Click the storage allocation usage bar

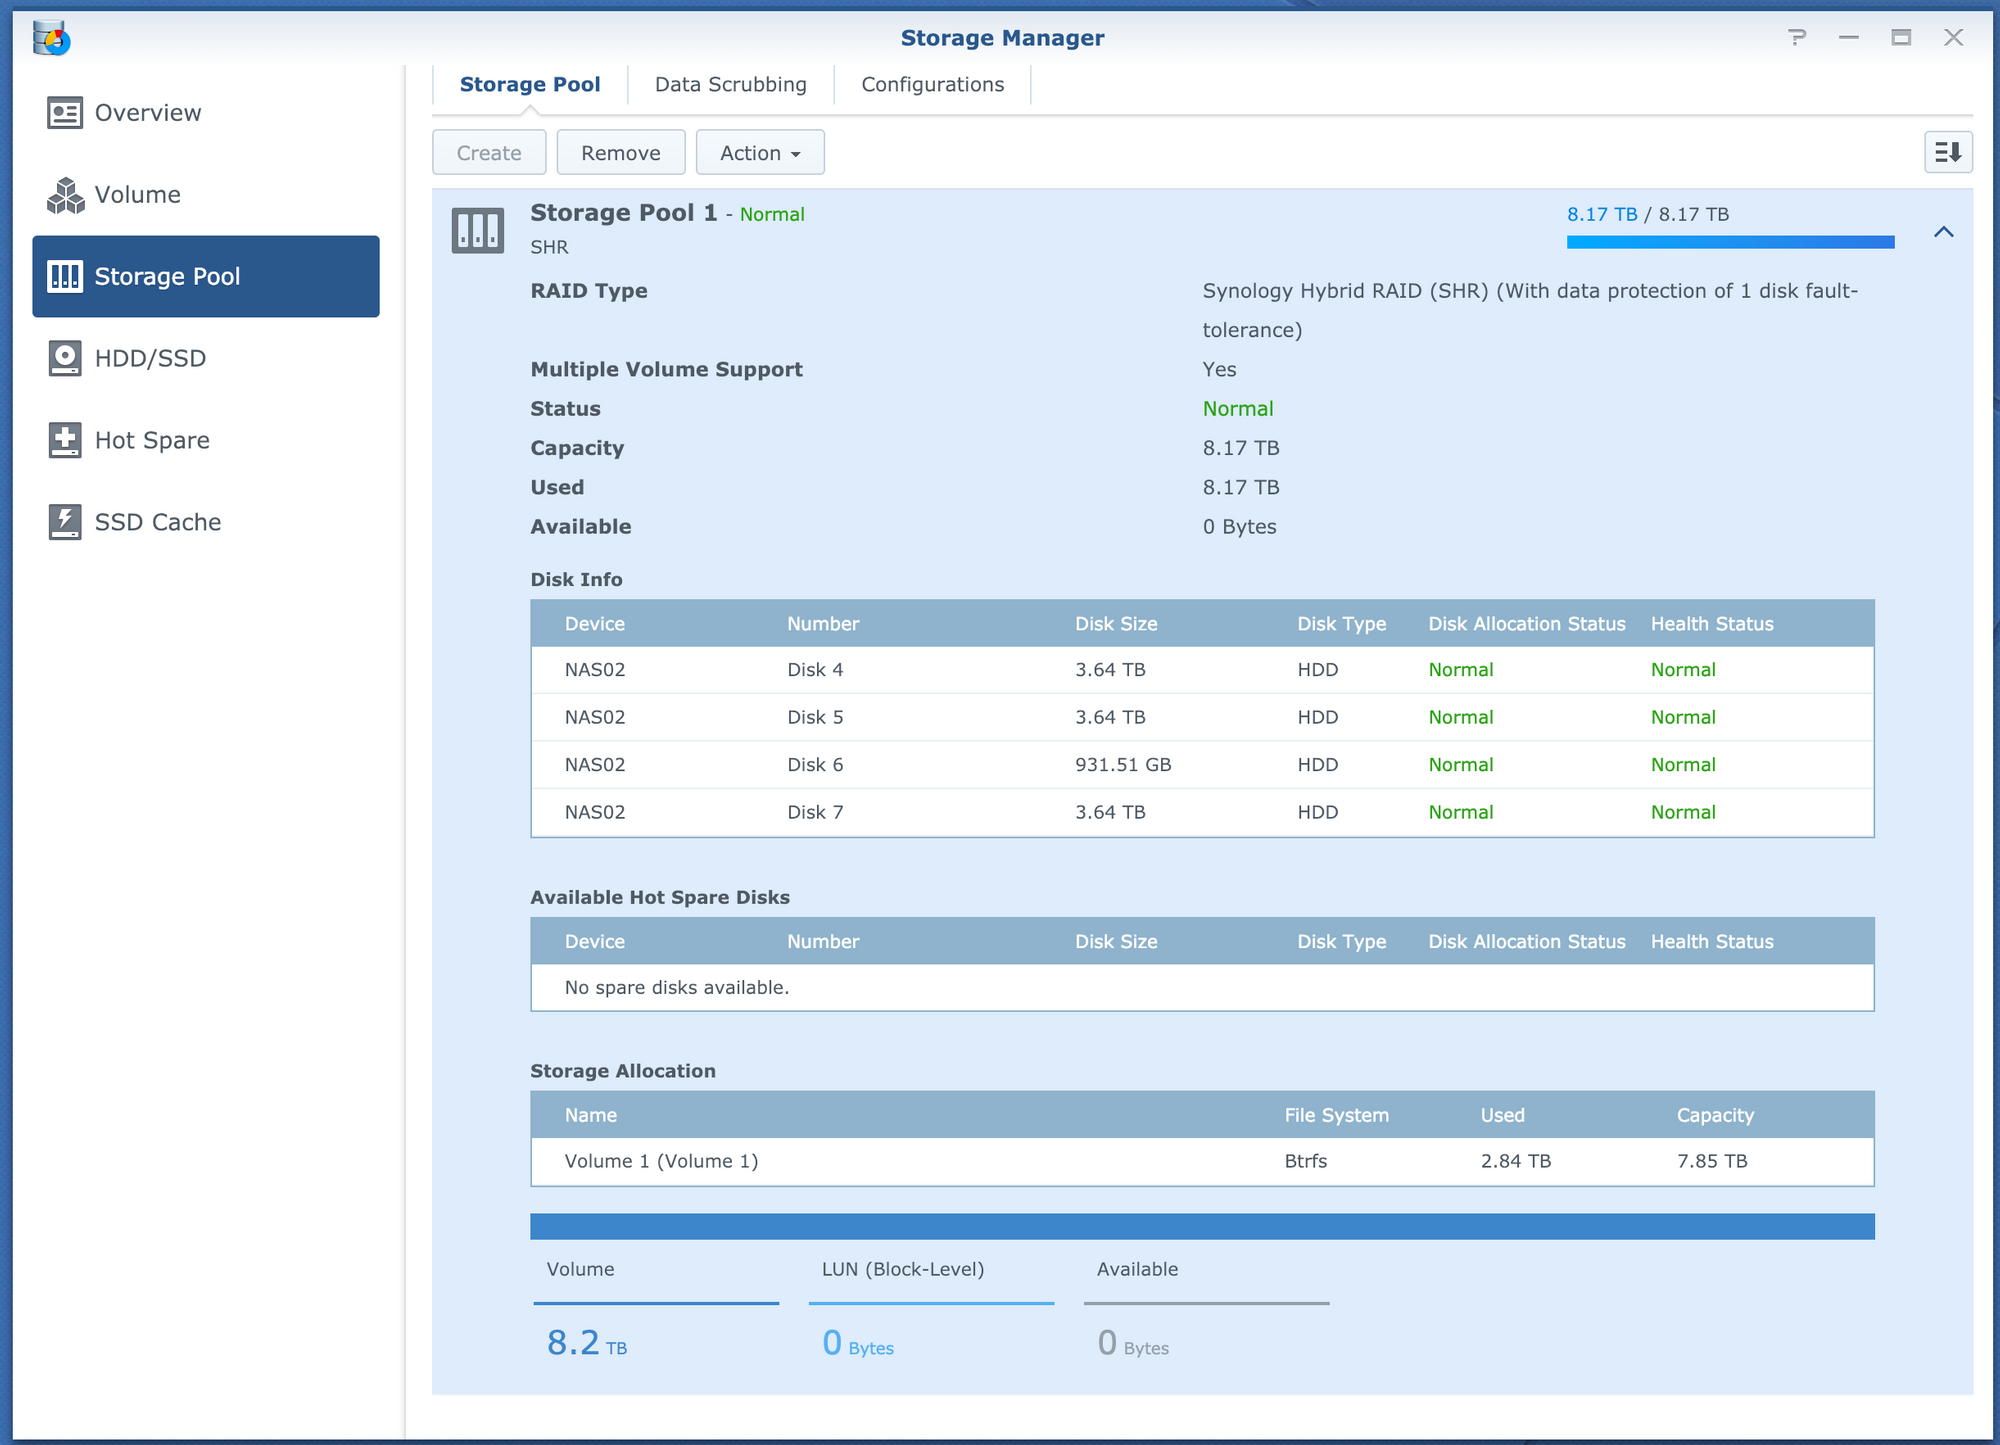pyautogui.click(x=1202, y=1227)
